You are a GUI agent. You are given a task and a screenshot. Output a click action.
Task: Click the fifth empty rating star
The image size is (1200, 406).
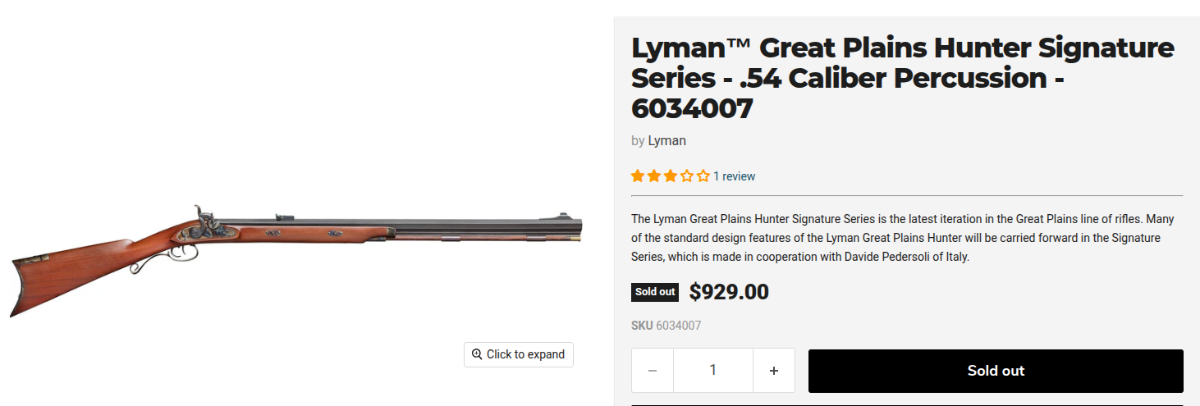[x=703, y=176]
